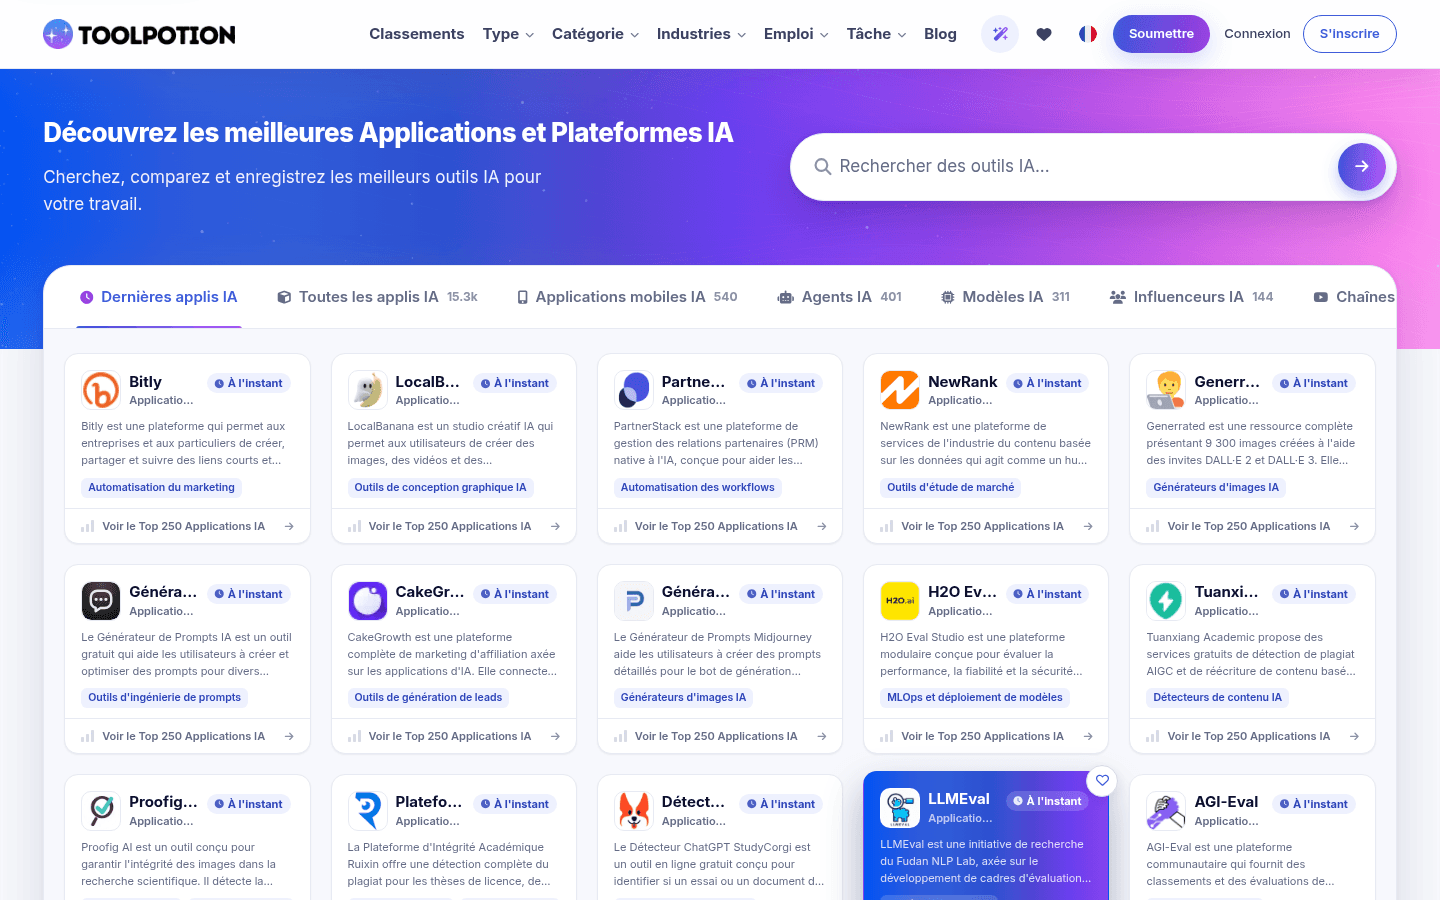This screenshot has width=1440, height=900.
Task: View Top 250 Applications IA under Bitly
Action: [187, 526]
